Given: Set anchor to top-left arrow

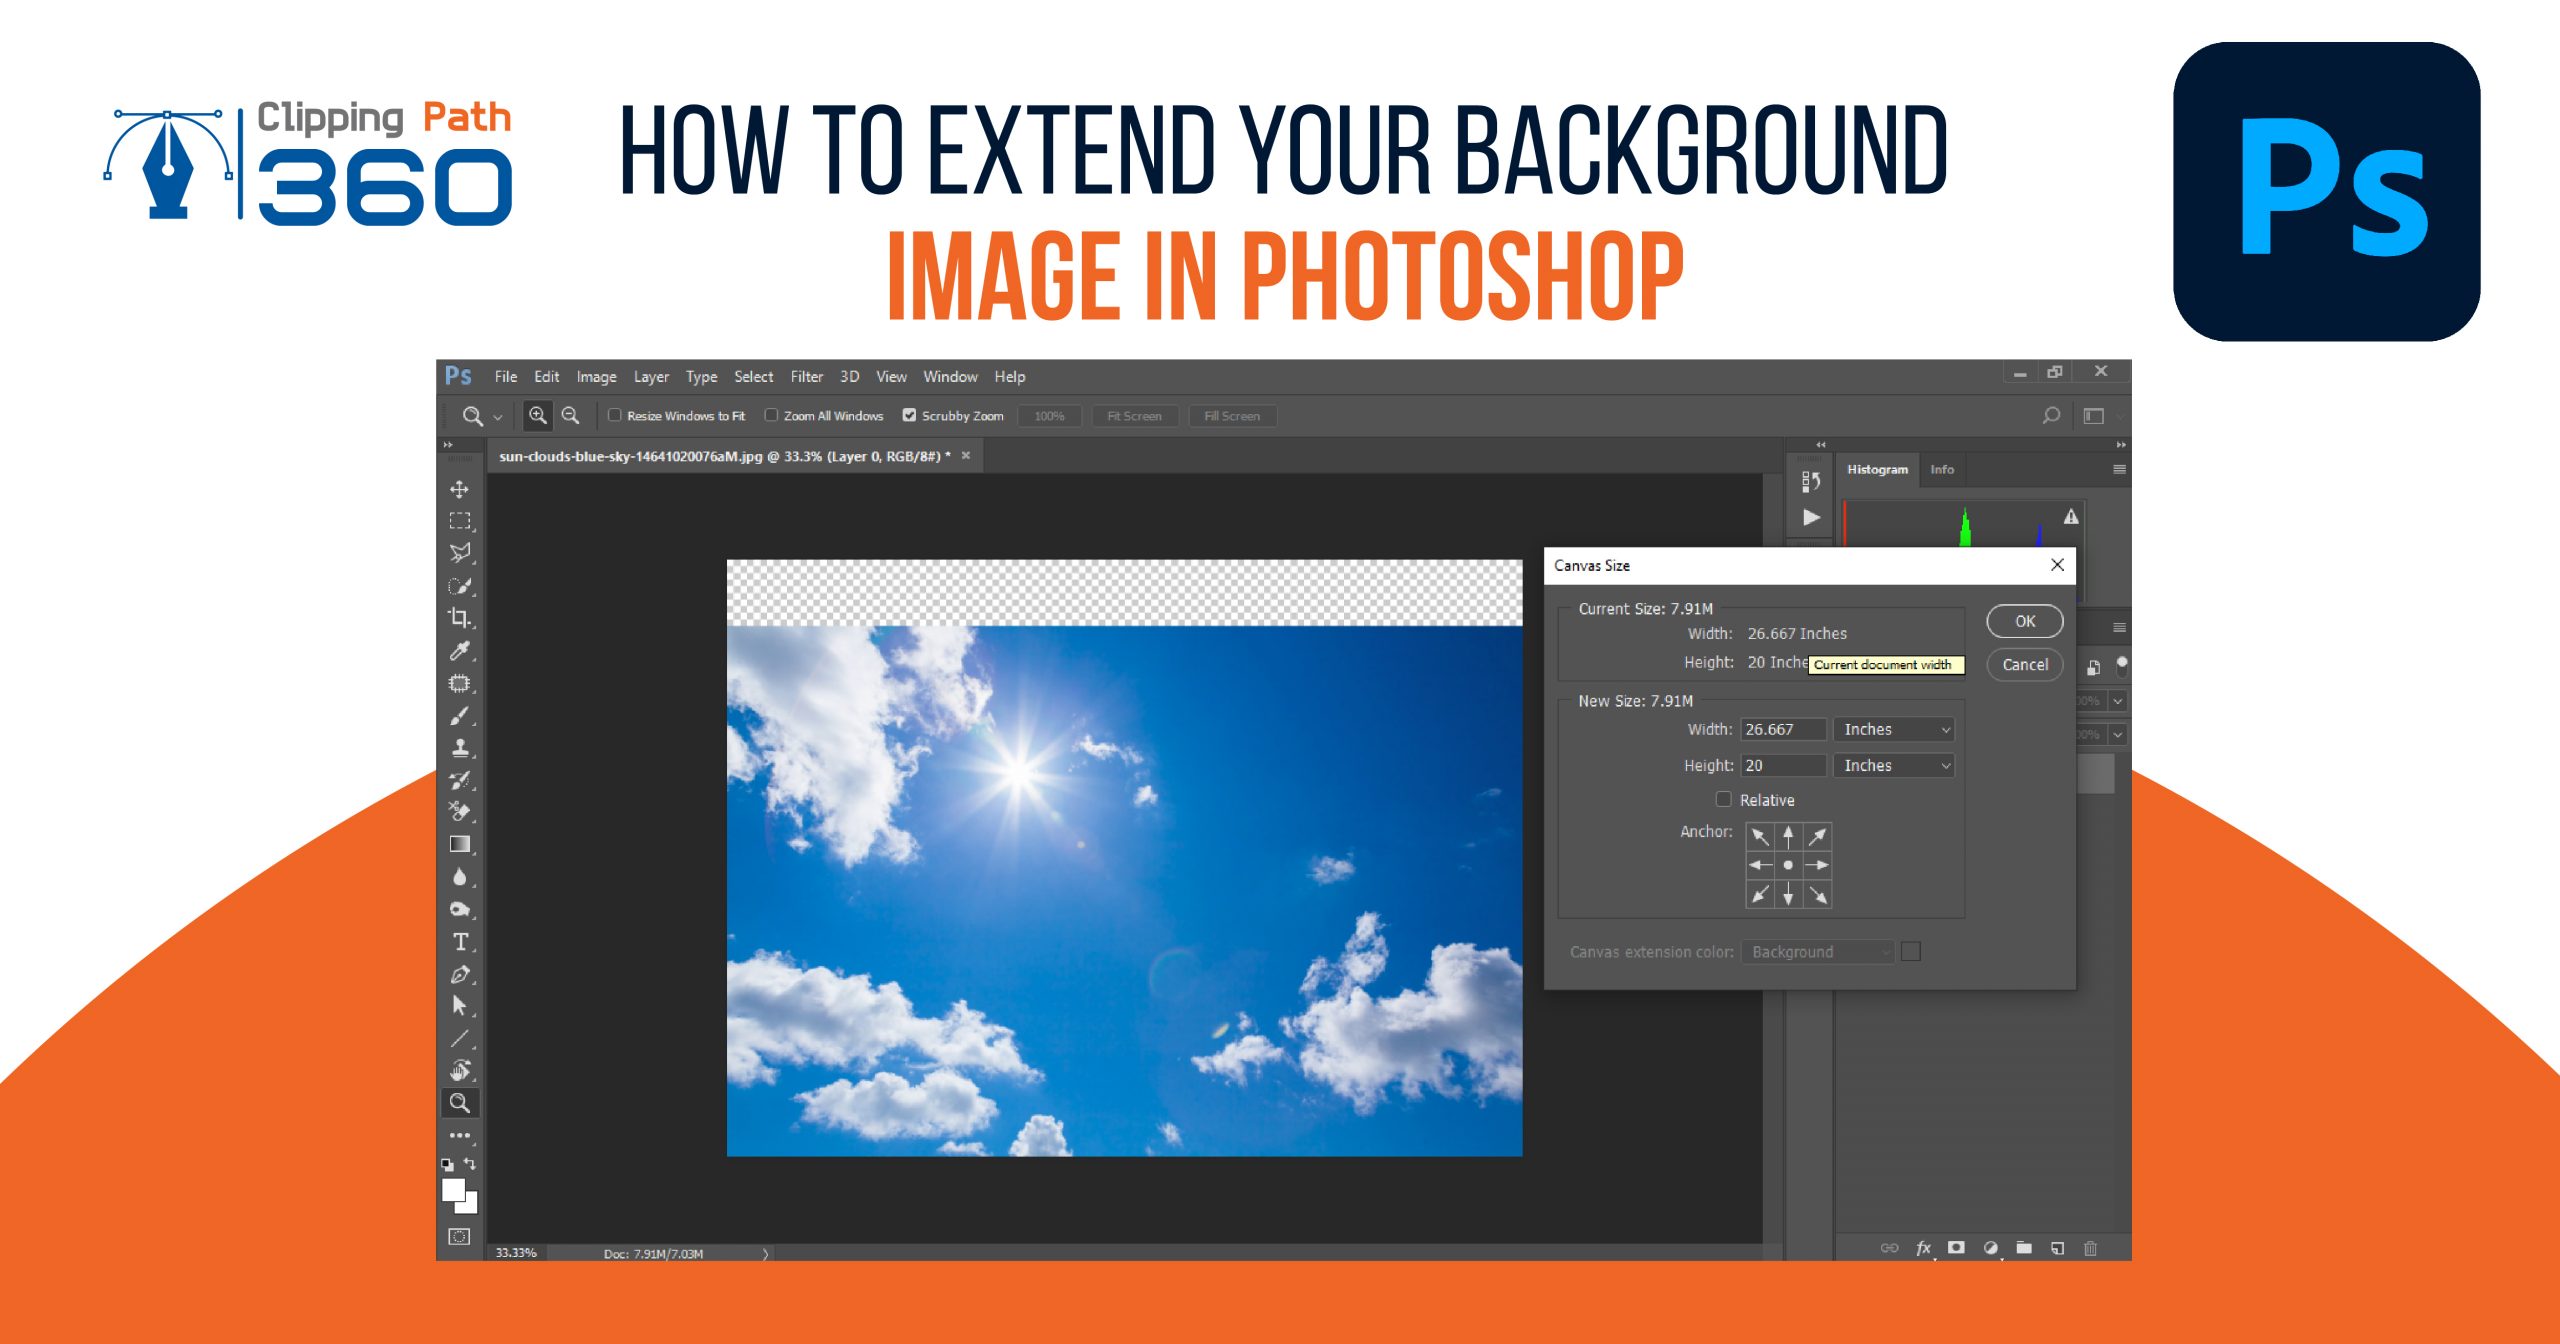Looking at the screenshot, I should (x=1760, y=836).
